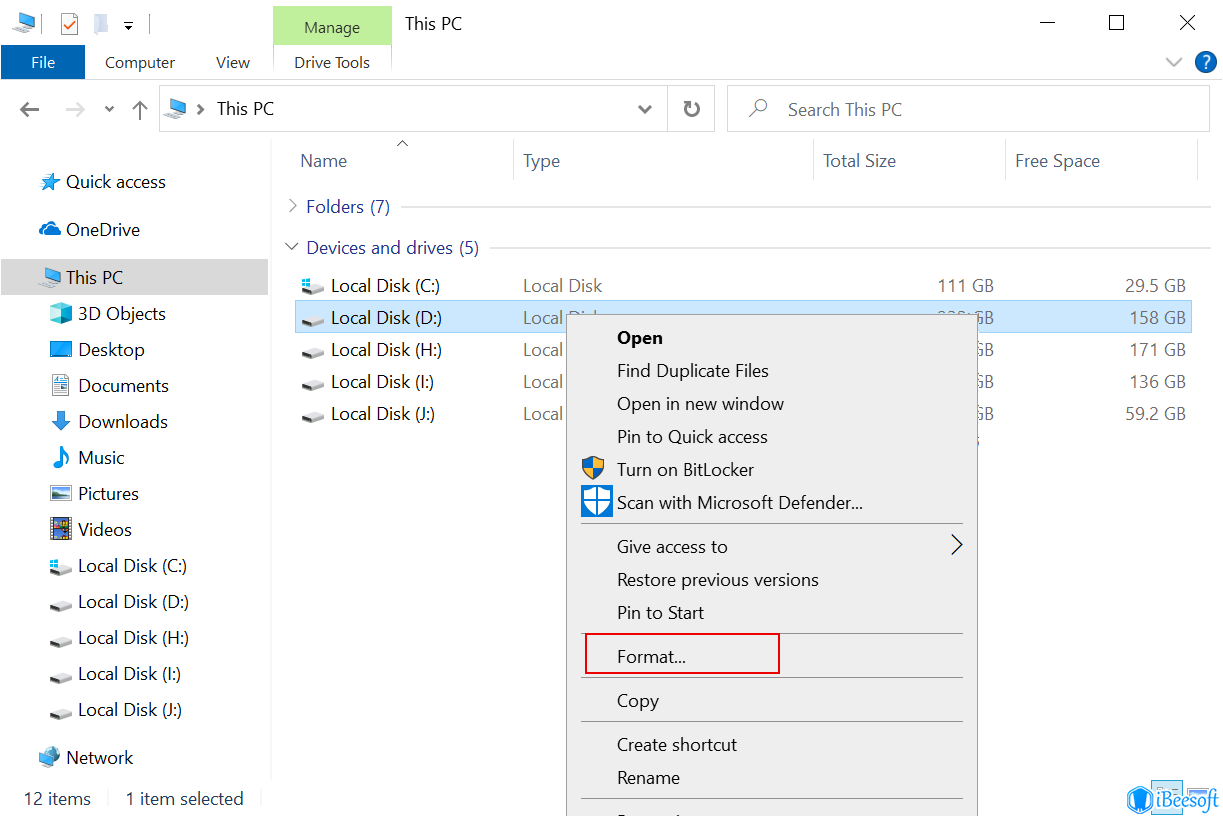1223x816 pixels.
Task: Click the Manage contextual tab
Action: pos(332,27)
